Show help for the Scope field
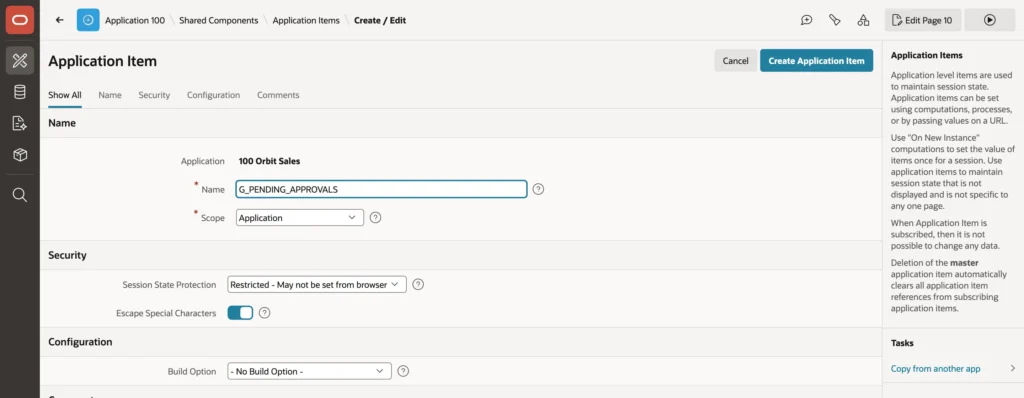The width and height of the screenshot is (1024, 398). coord(376,218)
